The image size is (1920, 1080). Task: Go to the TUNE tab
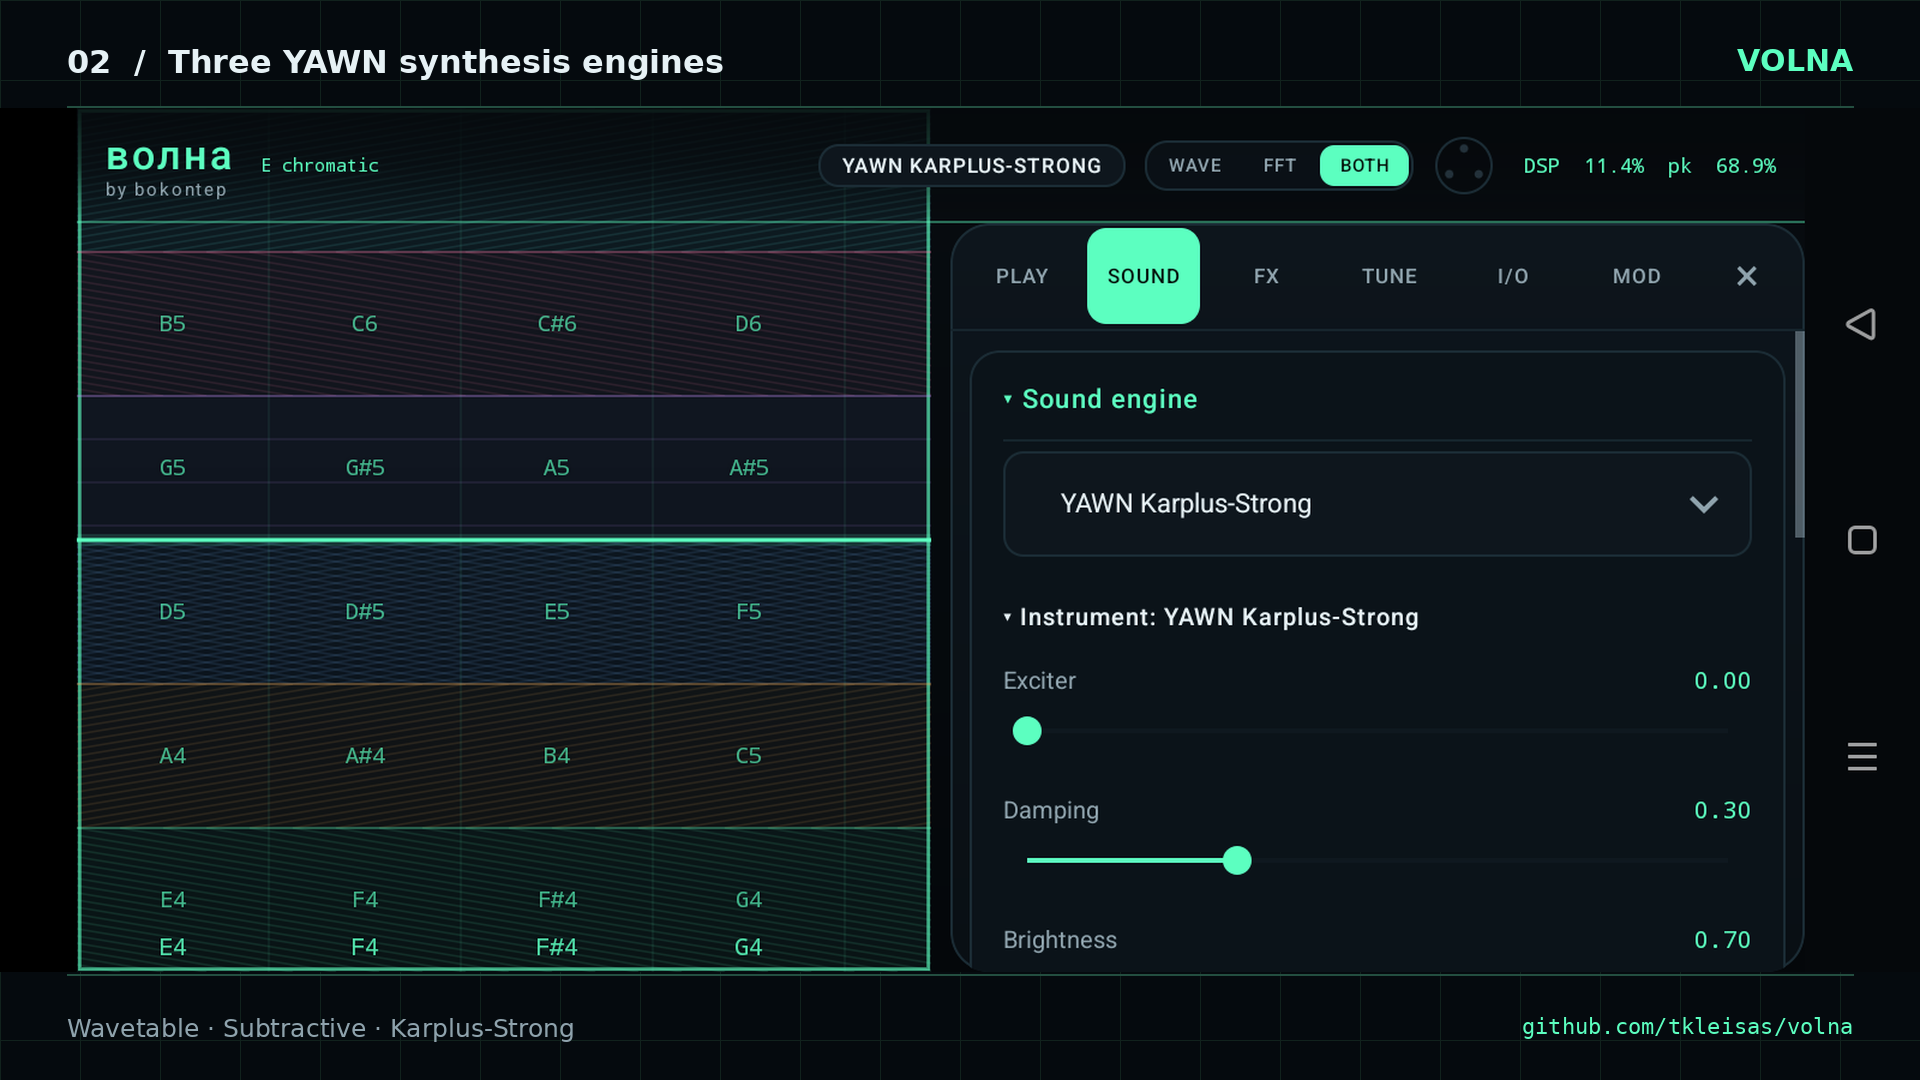tap(1389, 276)
